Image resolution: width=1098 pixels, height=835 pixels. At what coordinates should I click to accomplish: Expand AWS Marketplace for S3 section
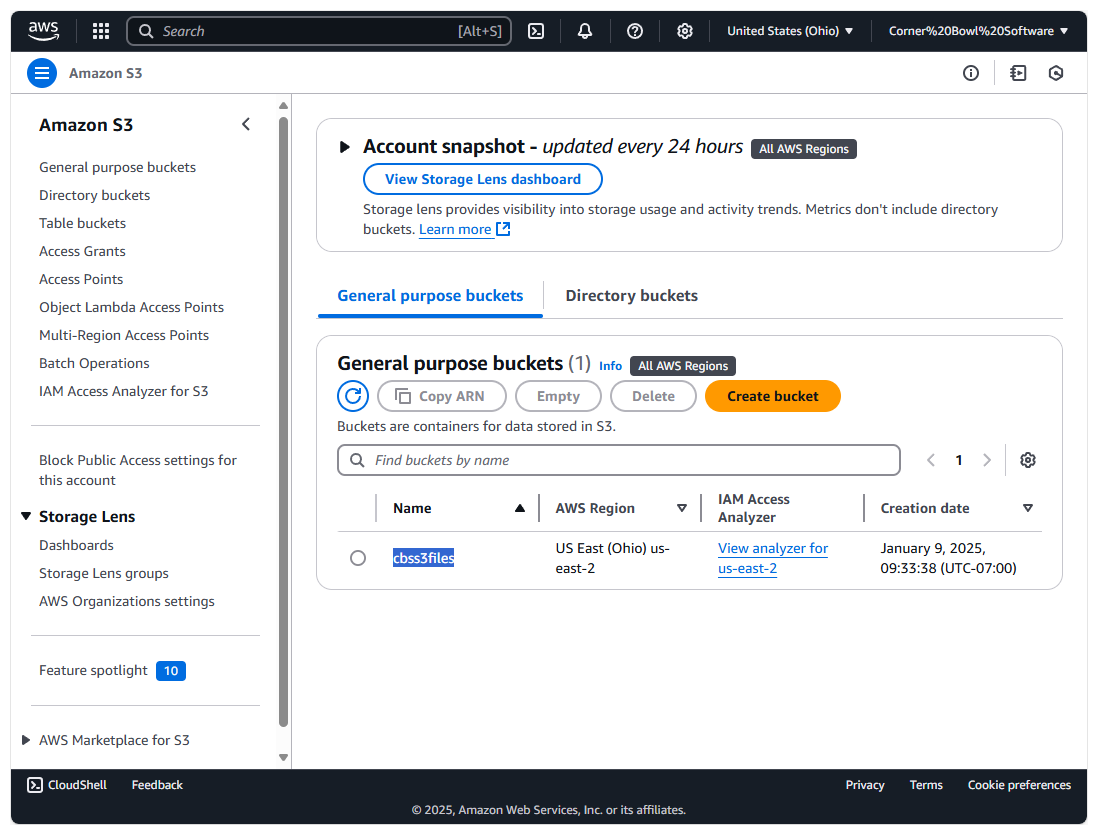pyautogui.click(x=26, y=740)
